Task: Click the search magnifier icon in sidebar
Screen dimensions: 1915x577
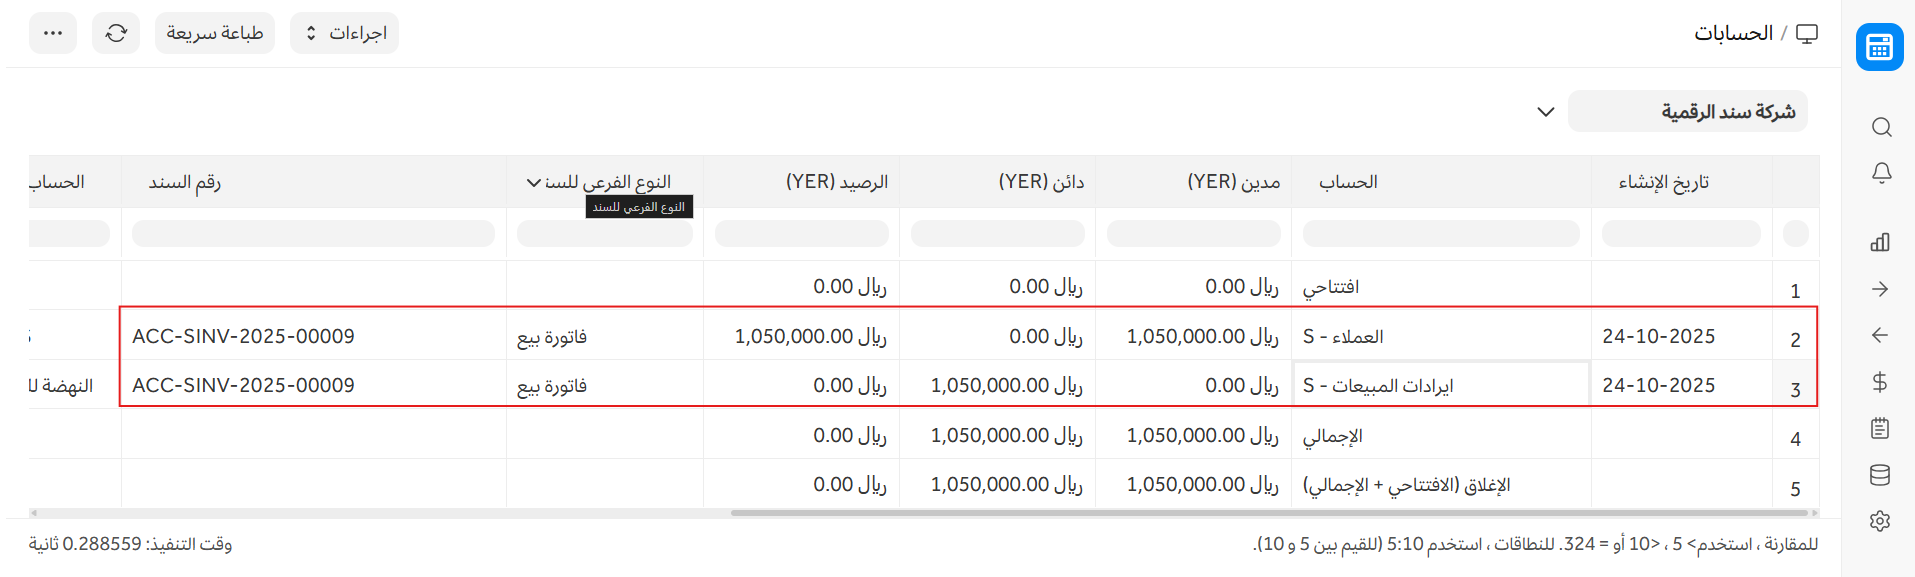Action: click(1881, 127)
